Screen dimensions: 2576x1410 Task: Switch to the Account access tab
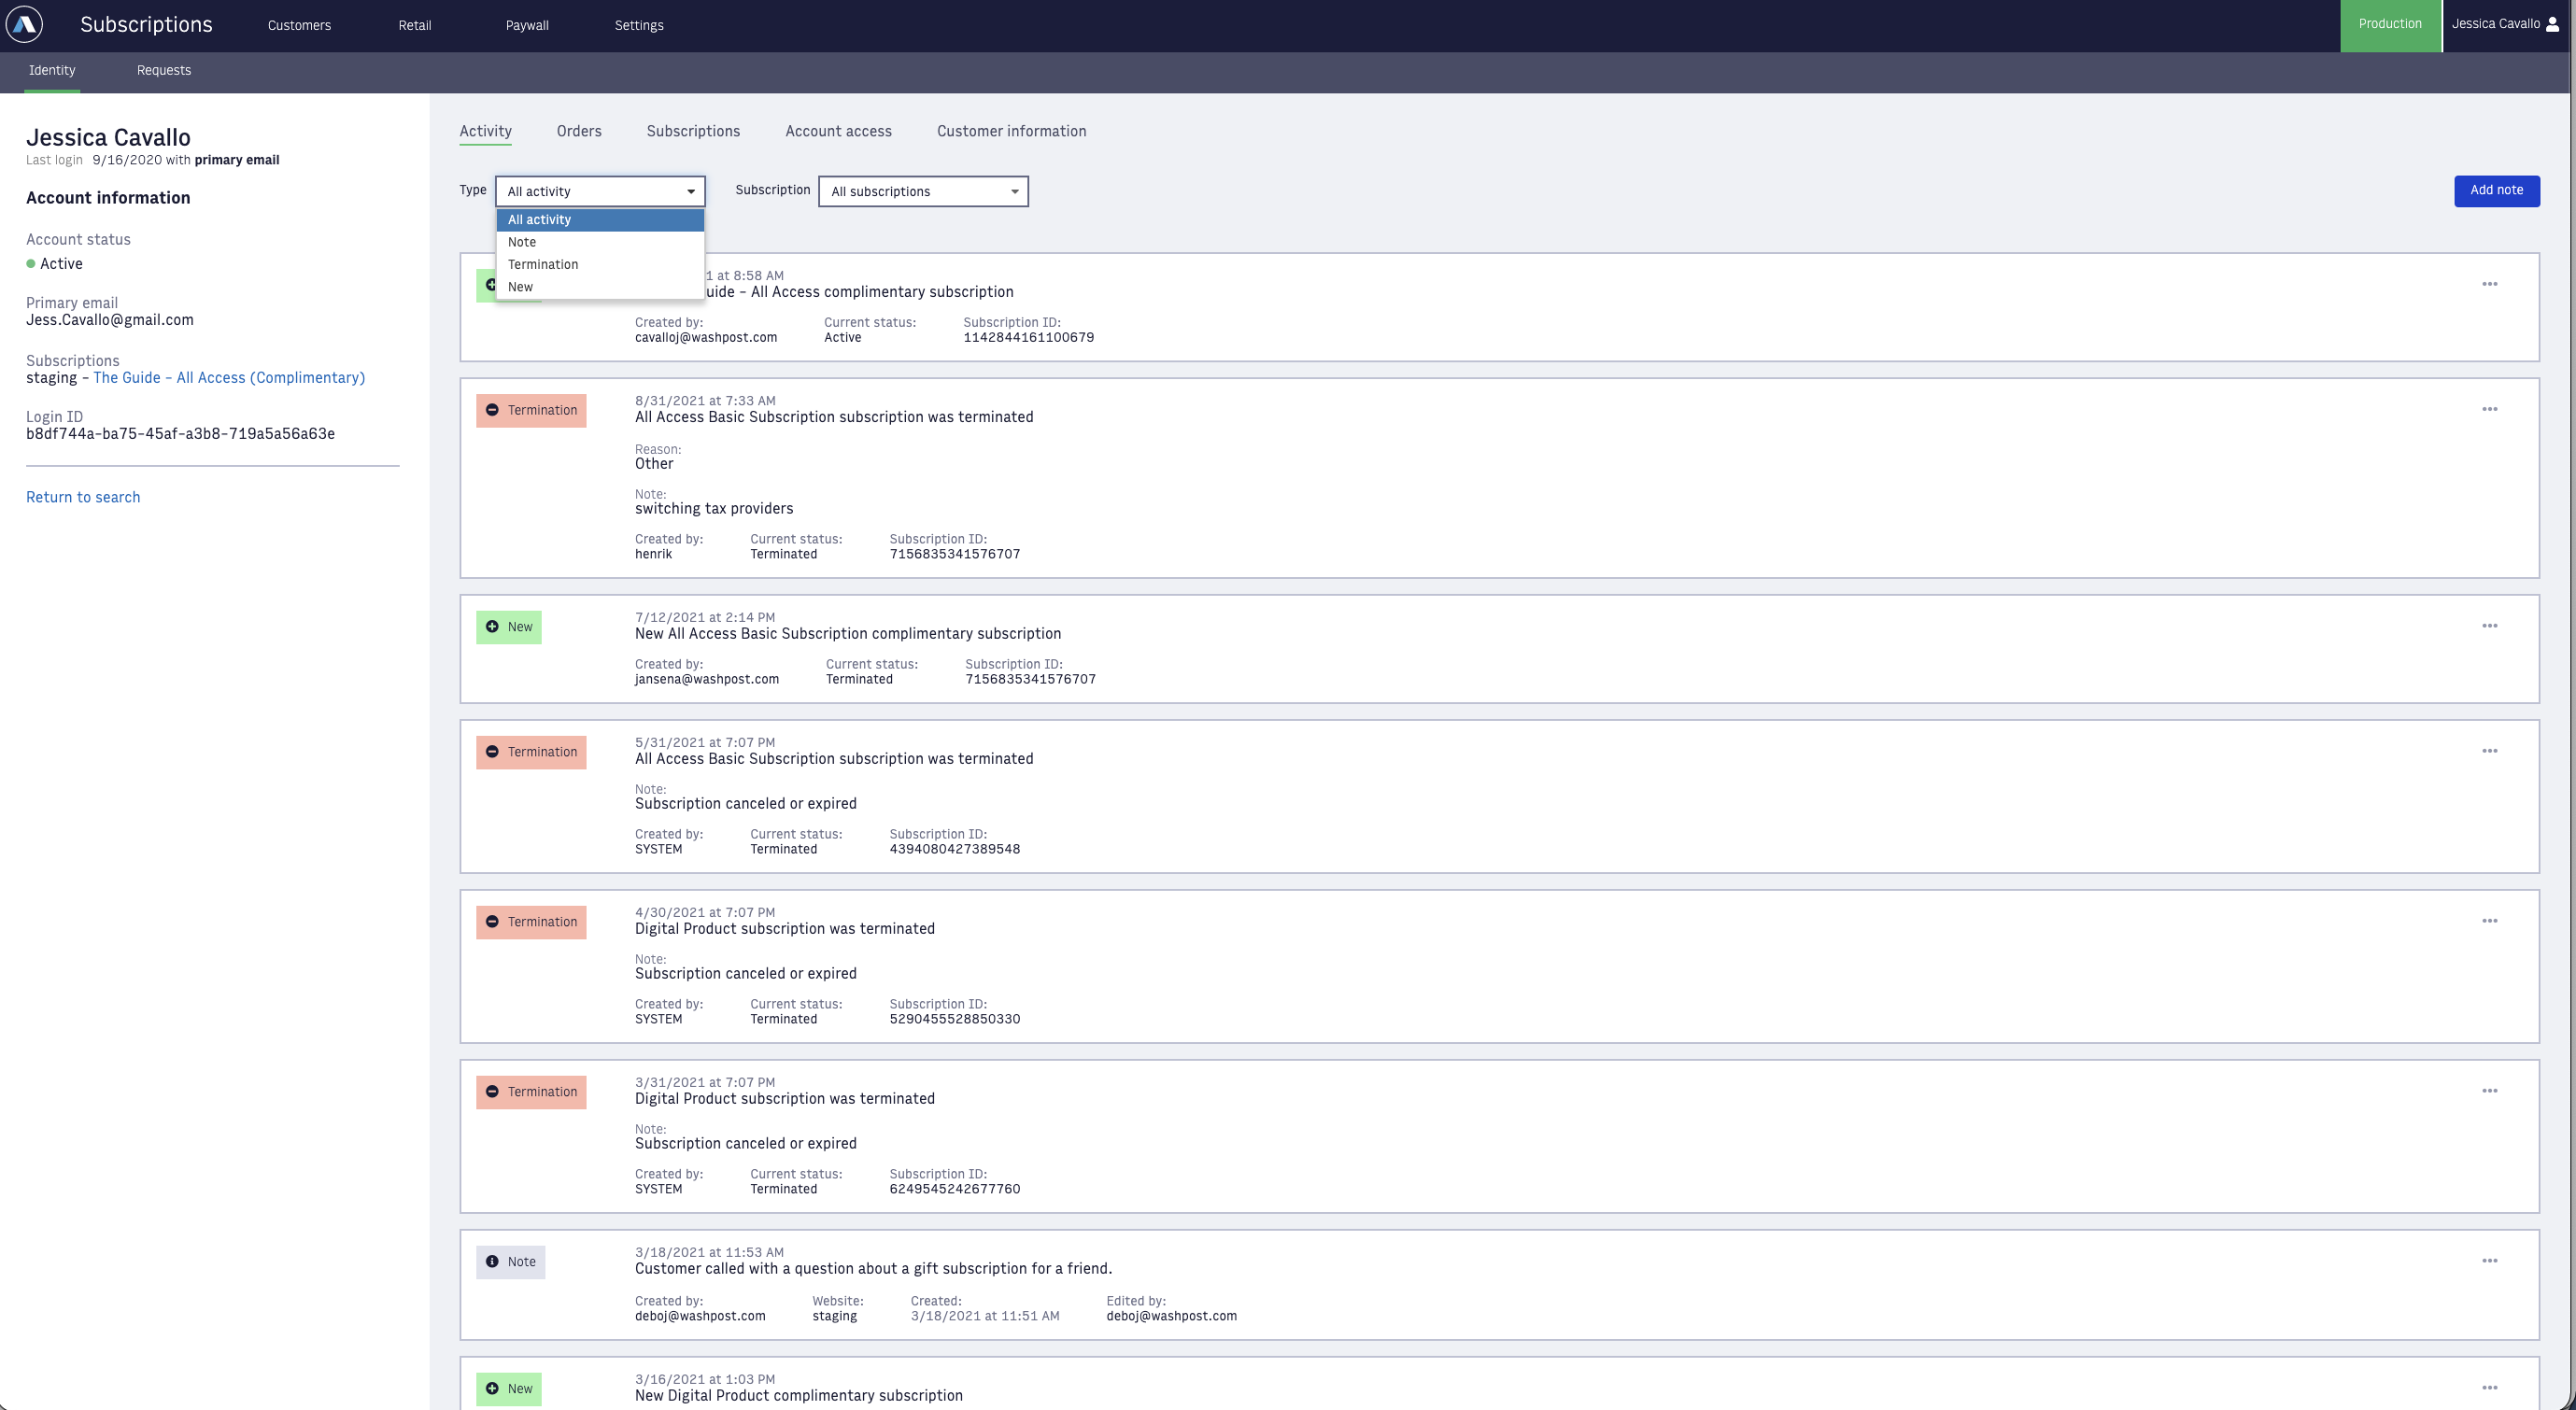pos(838,131)
